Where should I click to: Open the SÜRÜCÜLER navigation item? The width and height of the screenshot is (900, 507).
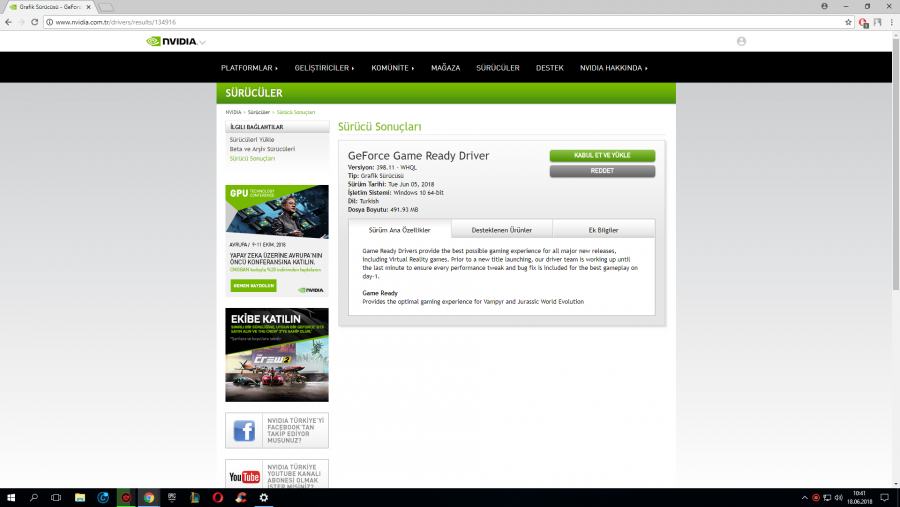click(x=498, y=68)
